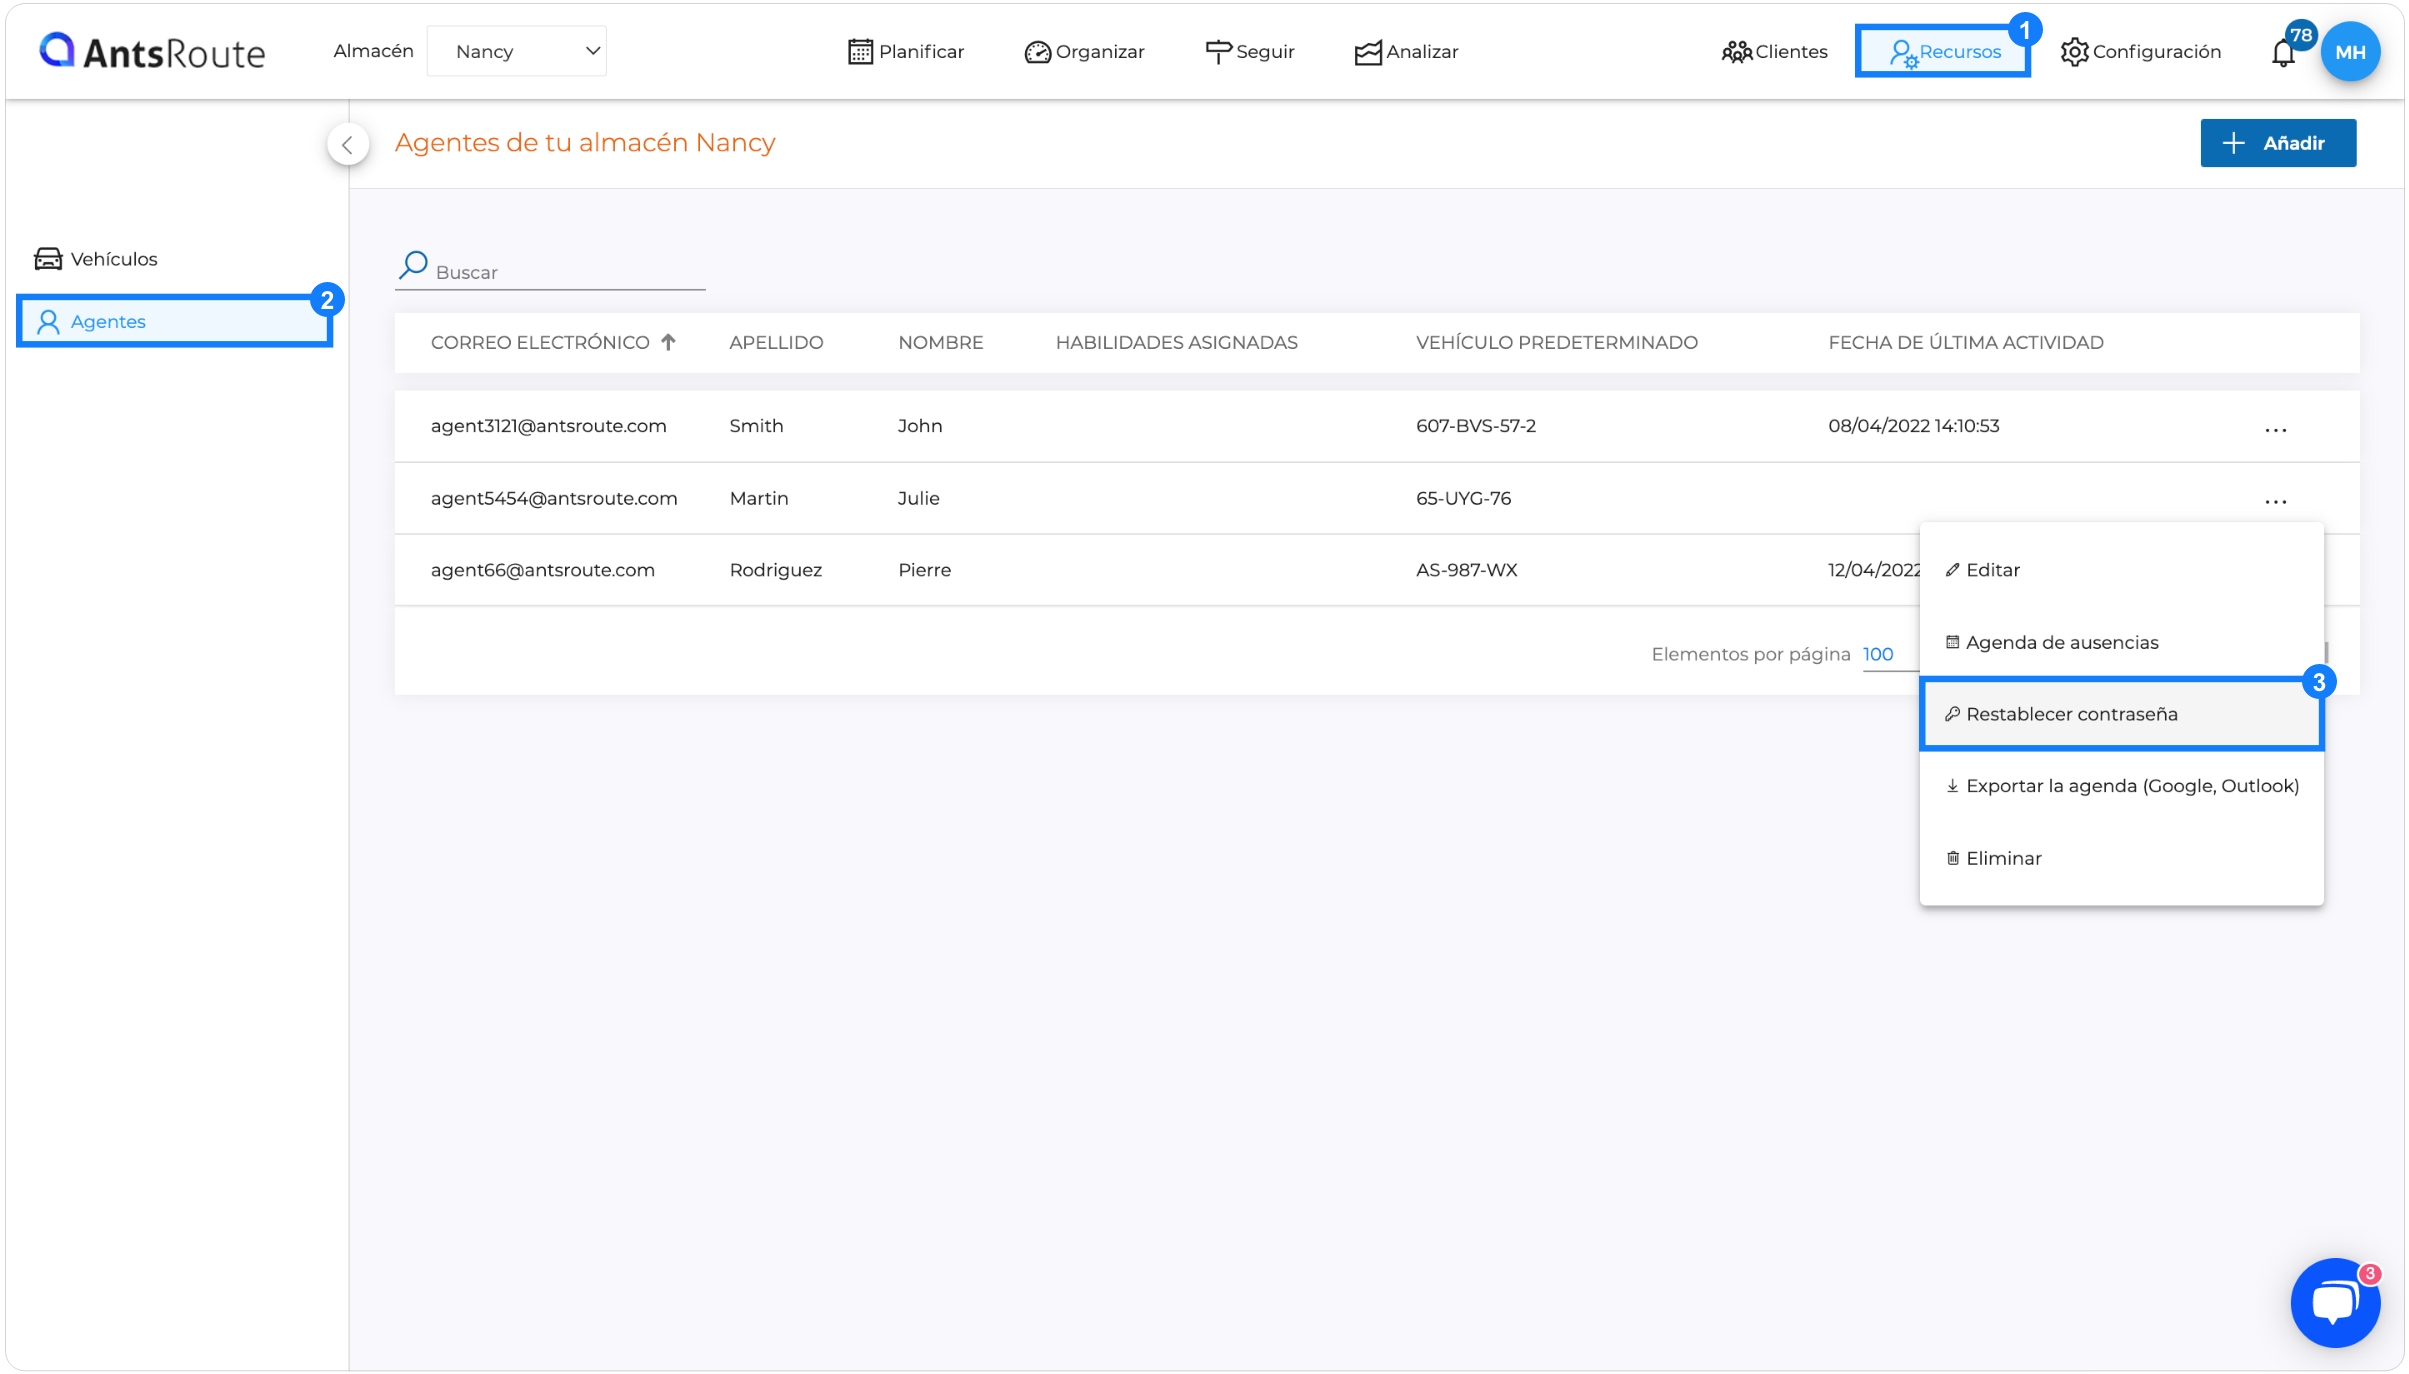Click the Exportar download icon

pos(1951,785)
